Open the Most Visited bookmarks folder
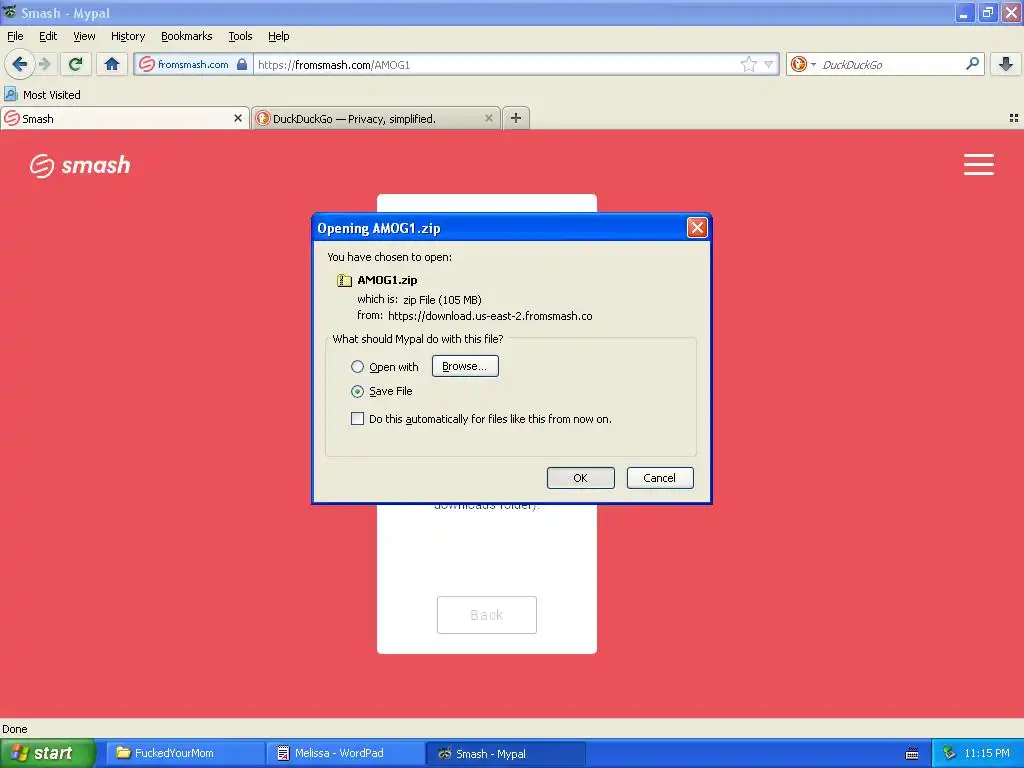Viewport: 1024px width, 768px height. [42, 95]
